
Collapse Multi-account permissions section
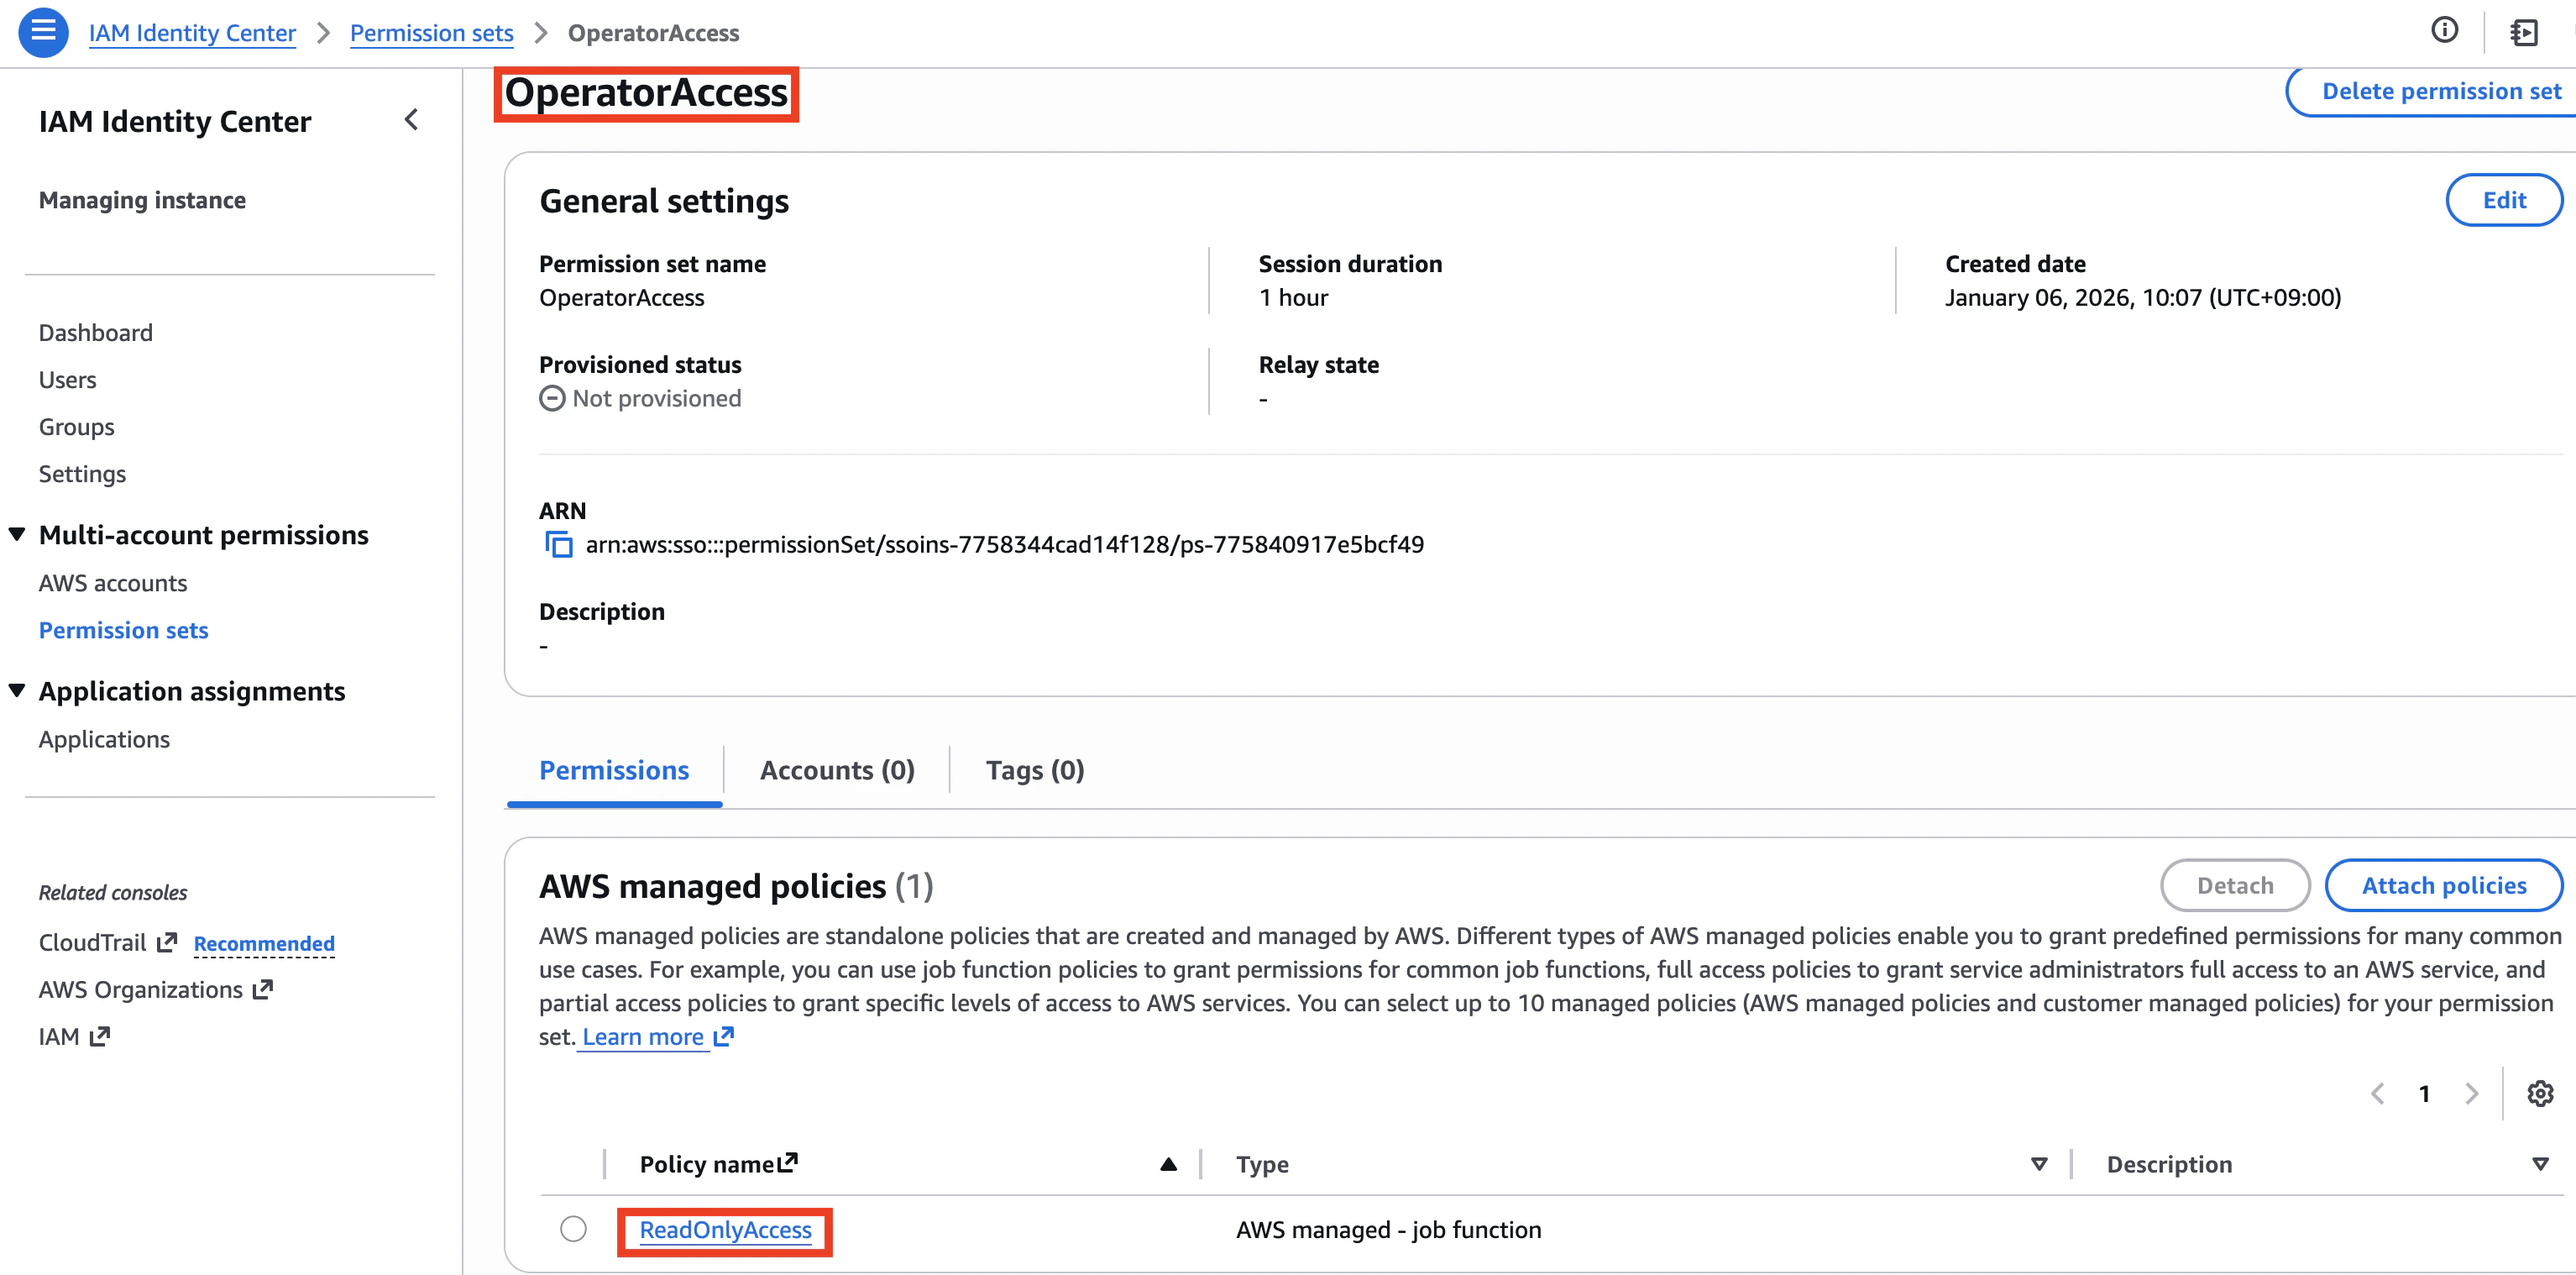[x=17, y=534]
